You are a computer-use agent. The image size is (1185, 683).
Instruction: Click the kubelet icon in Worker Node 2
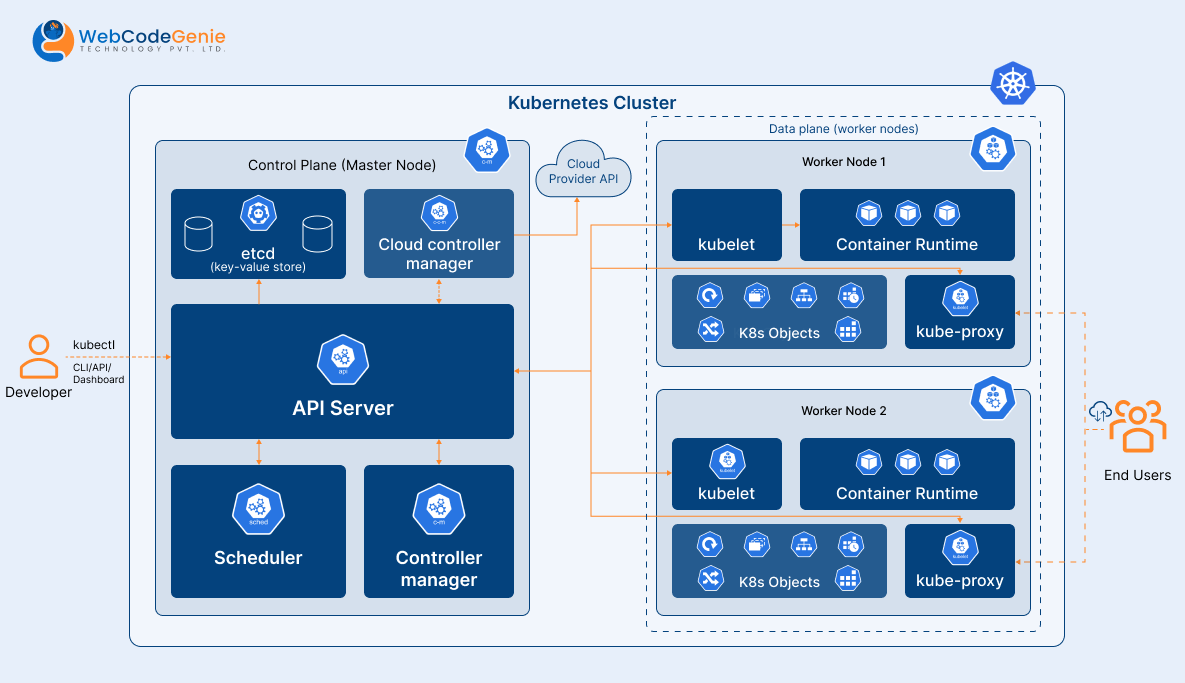727,461
